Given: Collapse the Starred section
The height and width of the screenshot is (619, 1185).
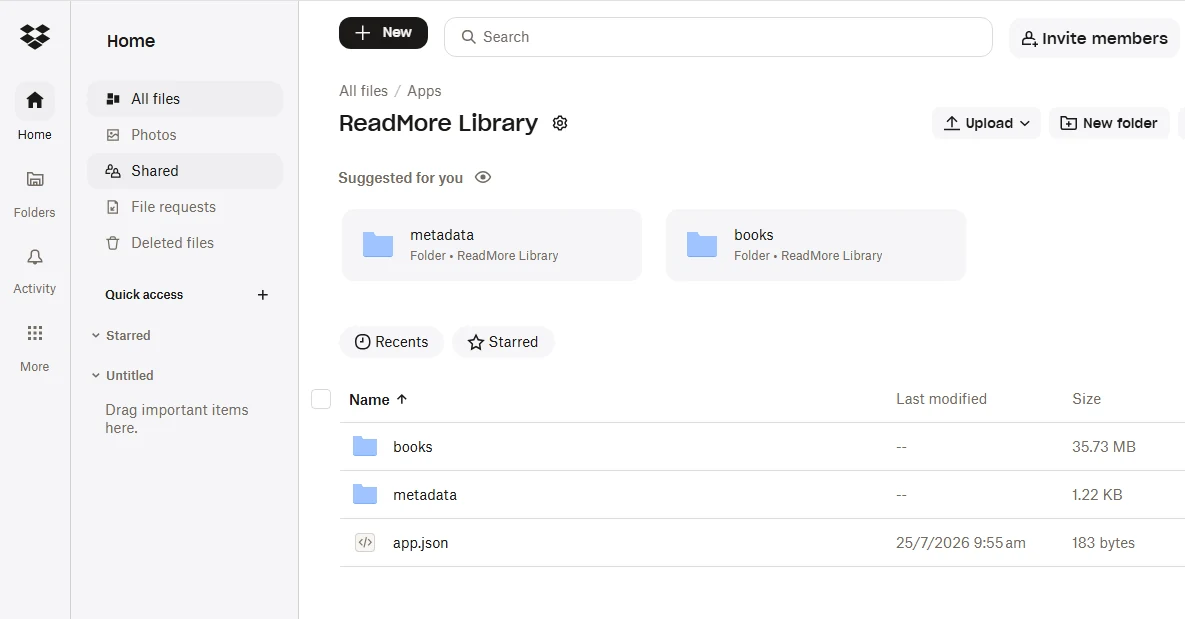Looking at the screenshot, I should pyautogui.click(x=96, y=336).
